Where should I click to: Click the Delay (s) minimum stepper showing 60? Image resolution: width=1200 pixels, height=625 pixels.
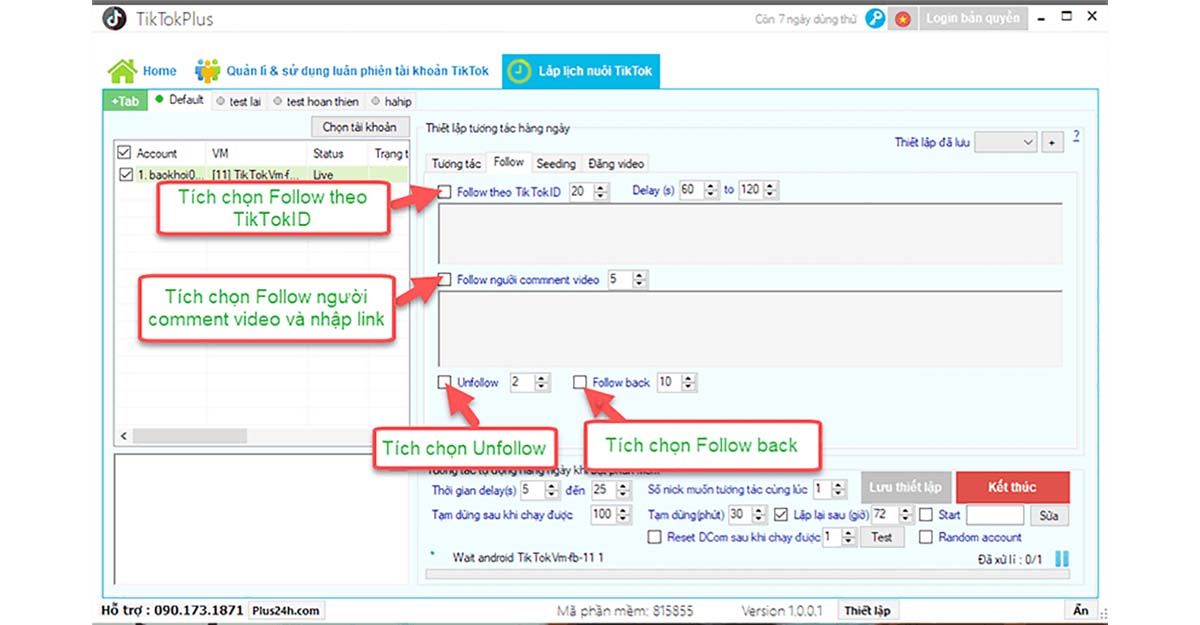(699, 191)
